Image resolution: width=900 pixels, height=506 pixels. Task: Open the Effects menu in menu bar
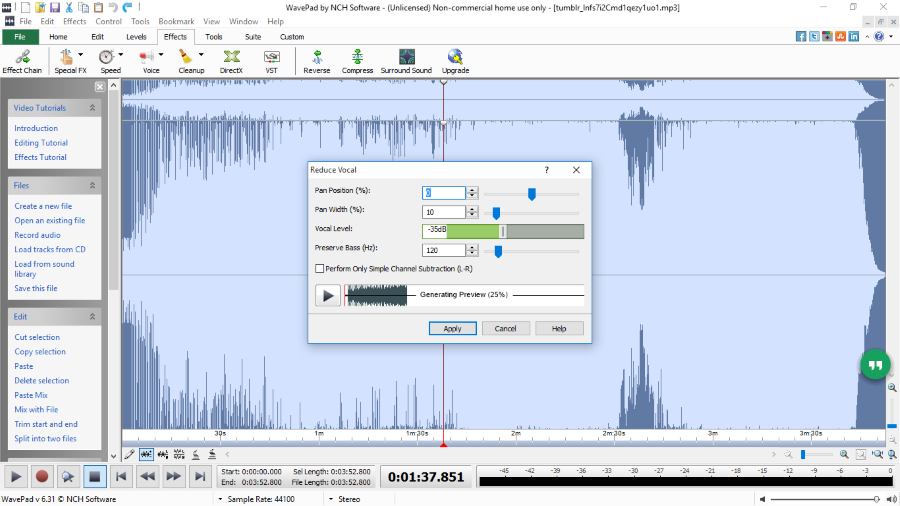coord(75,21)
